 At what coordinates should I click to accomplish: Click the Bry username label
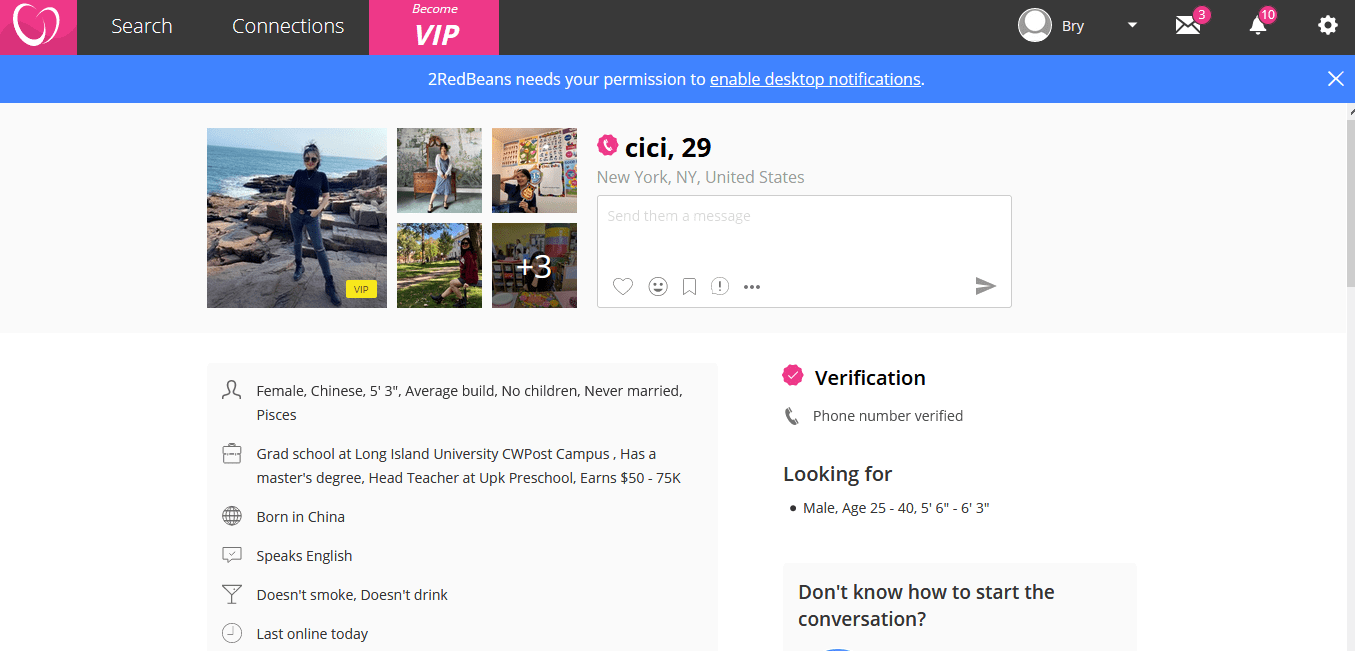pyautogui.click(x=1073, y=26)
